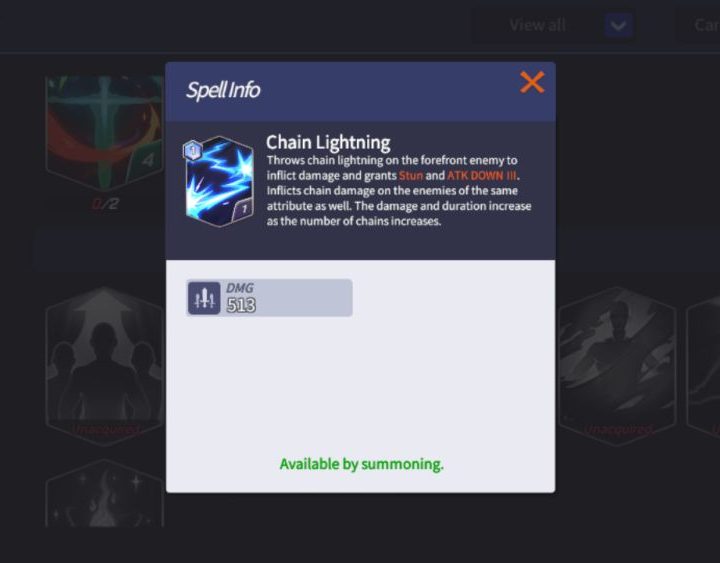Select the unacquired fighter silhouette spell card
Image resolution: width=720 pixels, height=563 pixels.
[617, 366]
